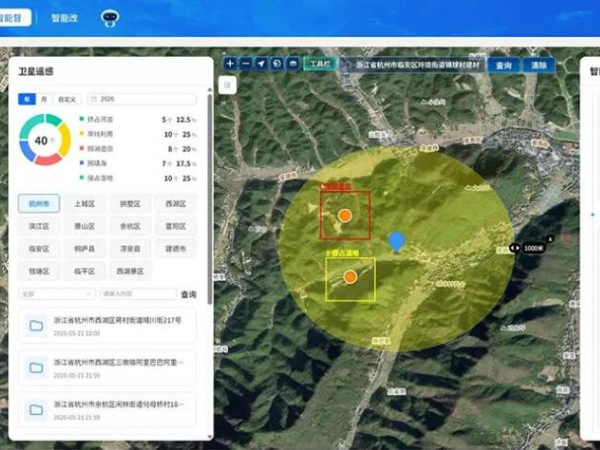Image resolution: width=600 pixels, height=450 pixels.
Task: Activate the locate arrow map tool
Action: tap(261, 64)
